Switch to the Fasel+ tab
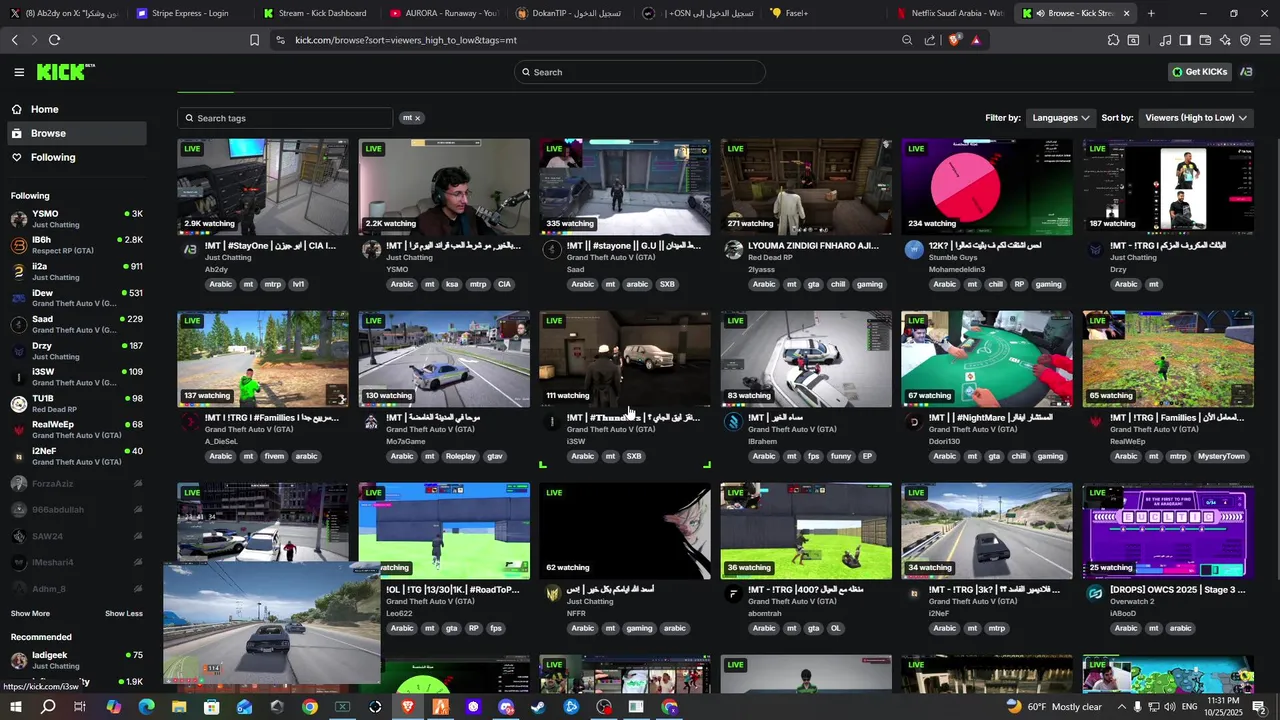 (x=797, y=13)
